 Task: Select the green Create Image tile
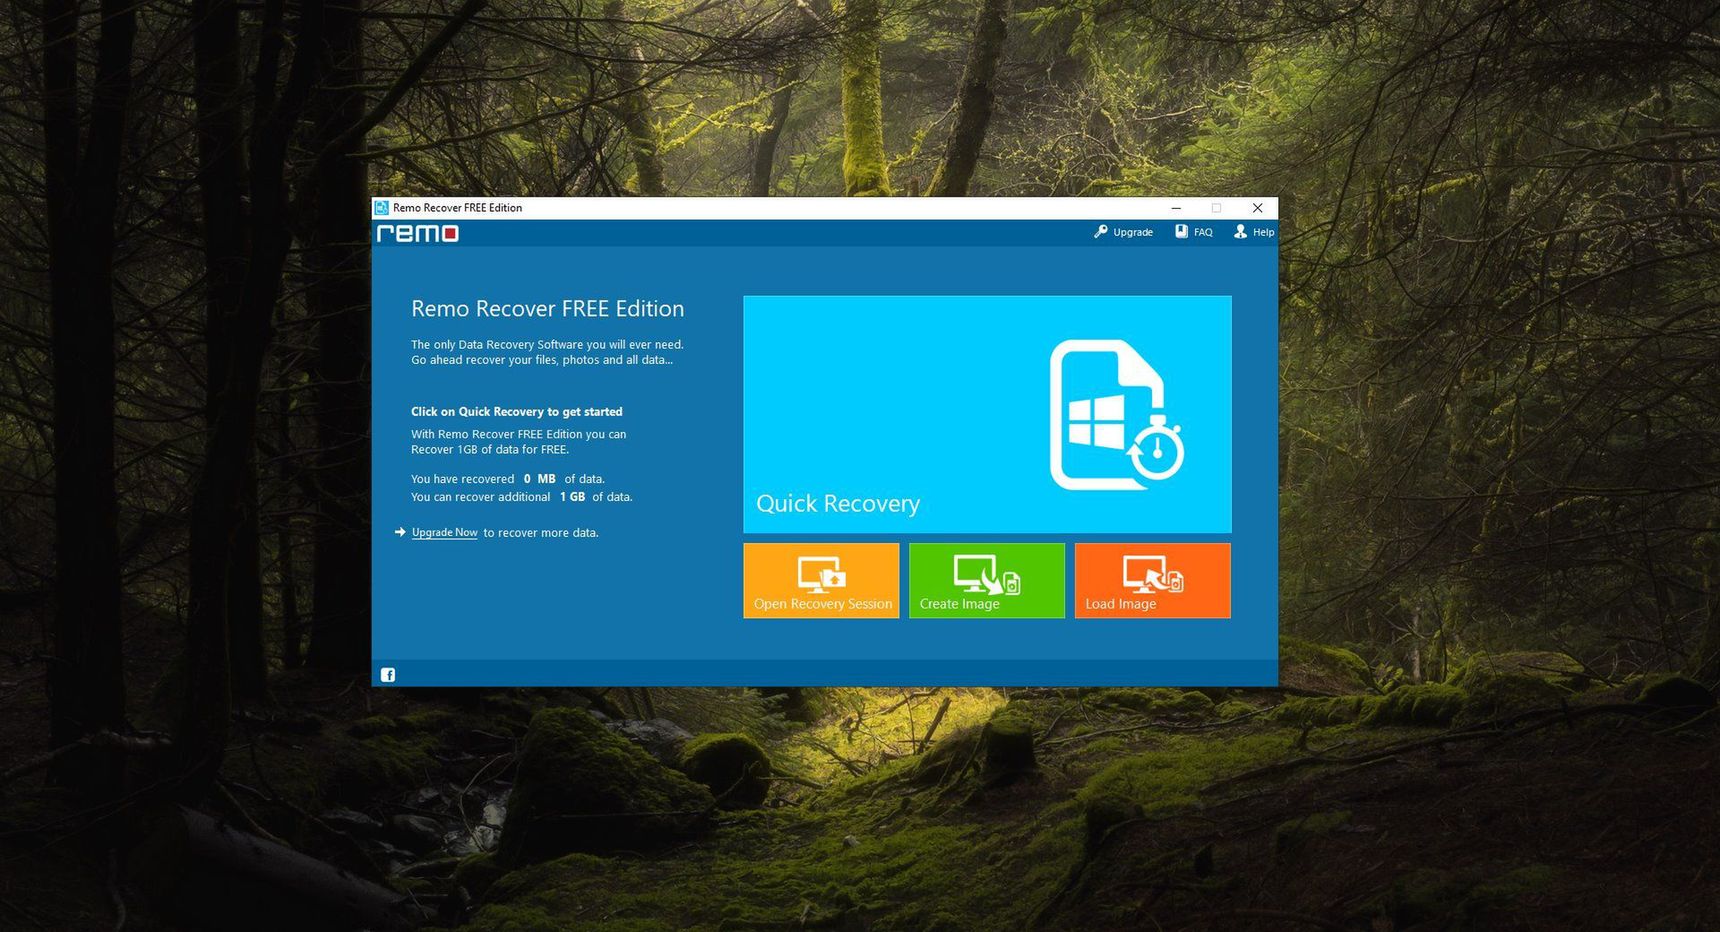(x=987, y=581)
